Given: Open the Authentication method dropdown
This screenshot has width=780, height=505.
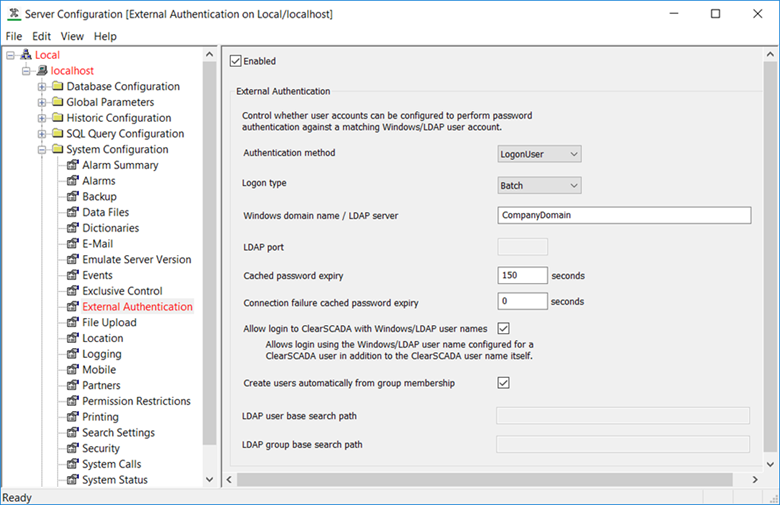Looking at the screenshot, I should (x=539, y=154).
